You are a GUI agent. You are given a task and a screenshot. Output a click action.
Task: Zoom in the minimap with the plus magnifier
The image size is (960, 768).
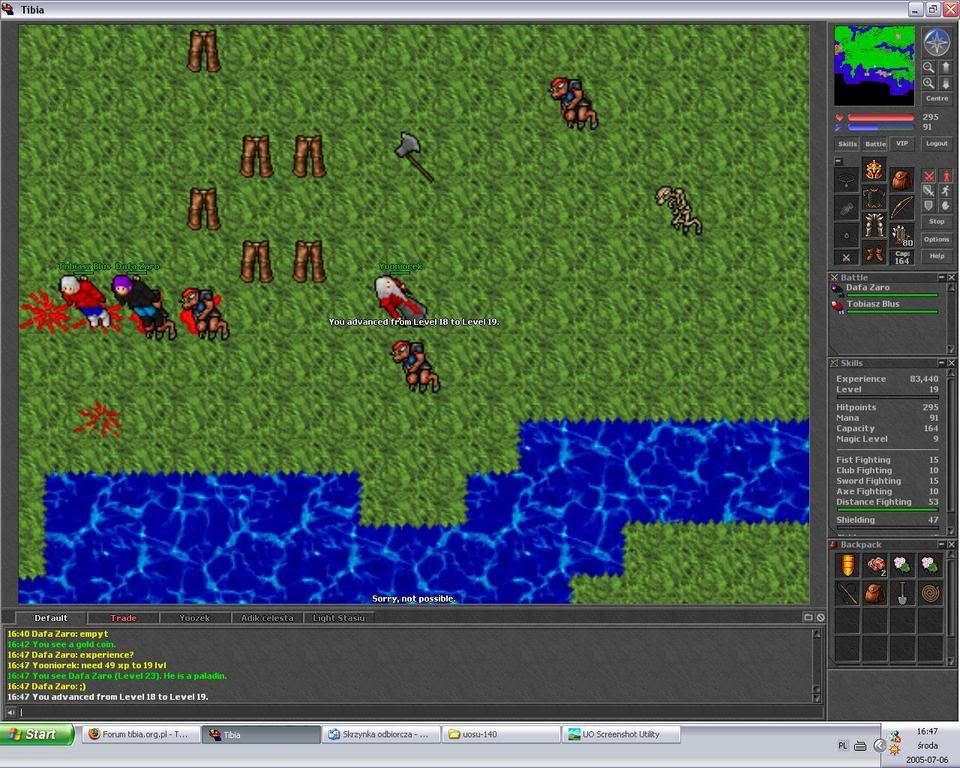929,83
